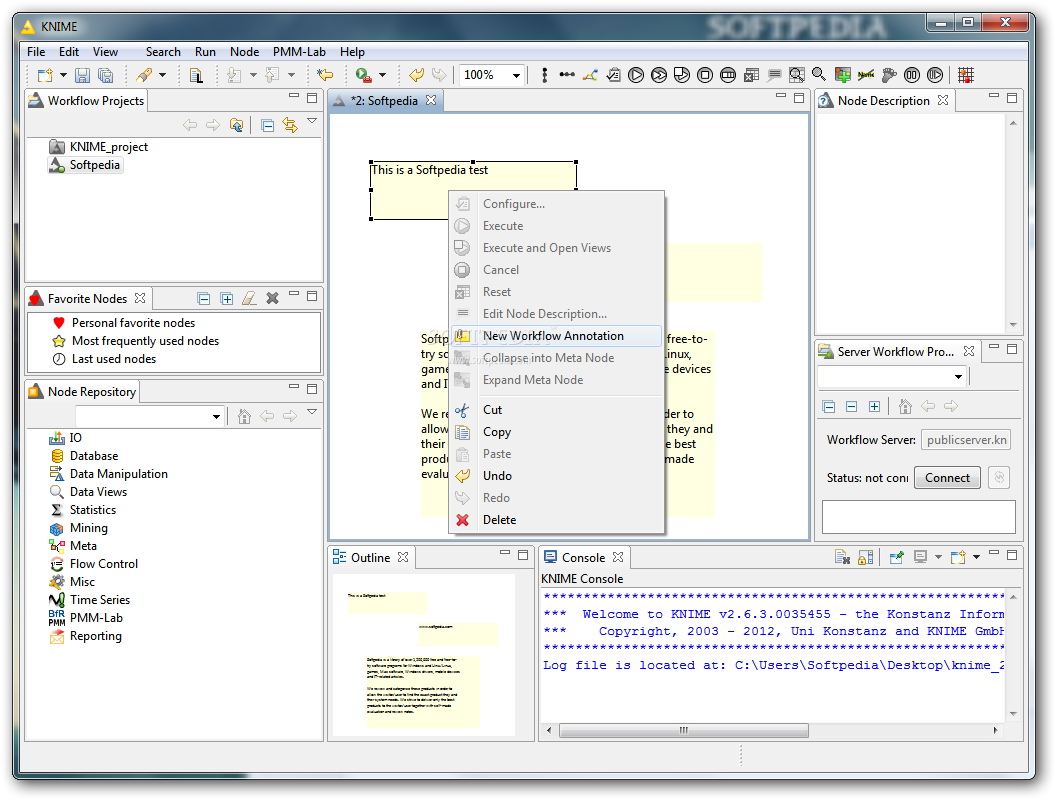Open the Node menu
Viewport: 1056px width, 800px height.
244,52
